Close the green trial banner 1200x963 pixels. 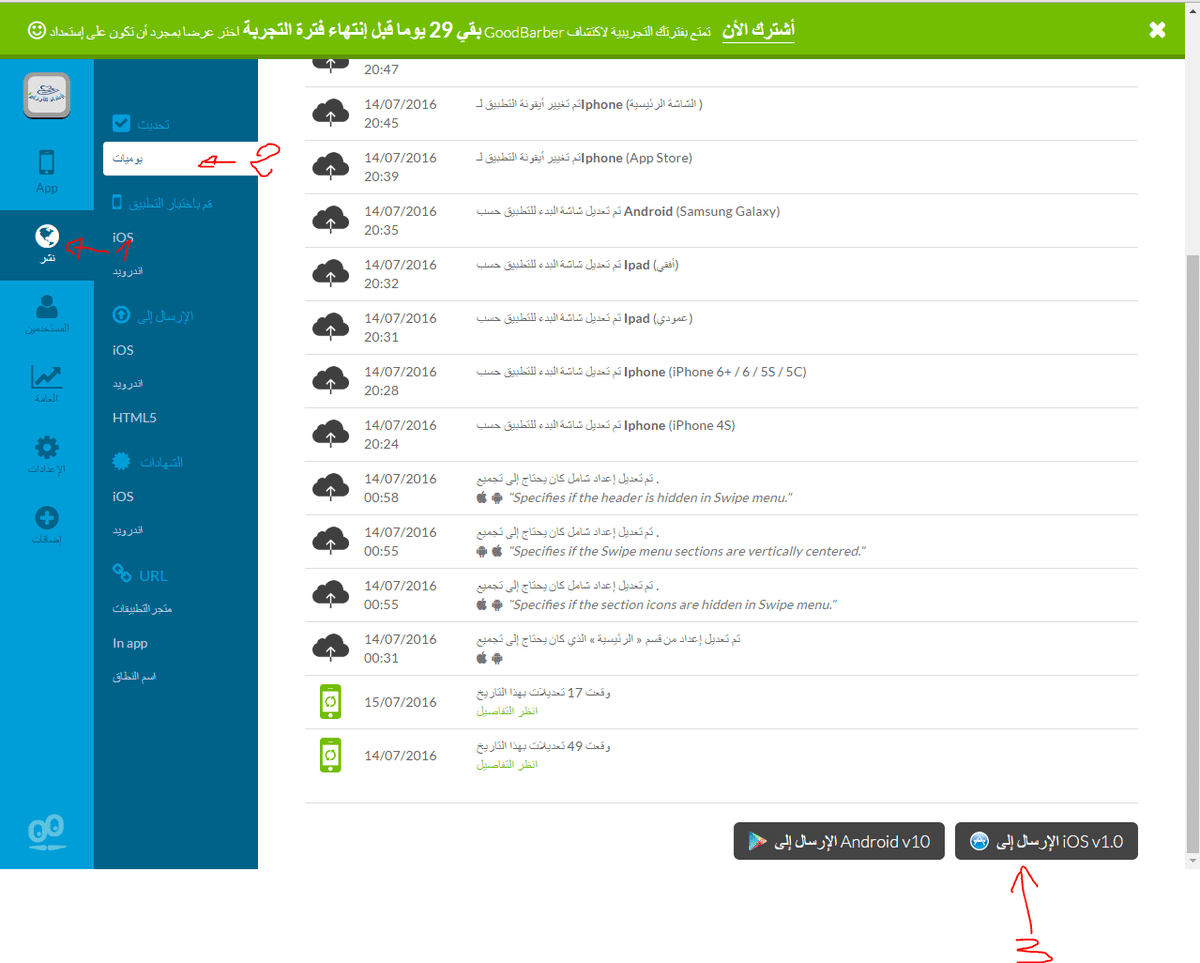coord(1157,30)
